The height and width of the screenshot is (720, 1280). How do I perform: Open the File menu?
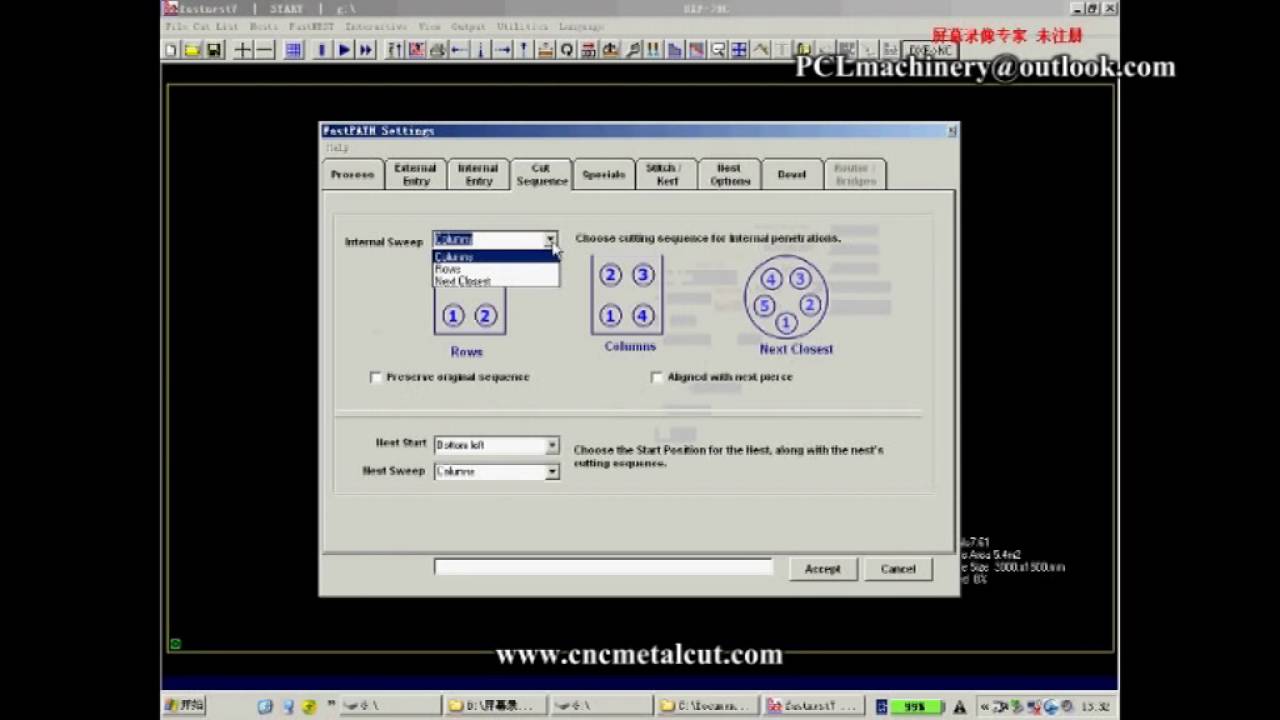[176, 26]
